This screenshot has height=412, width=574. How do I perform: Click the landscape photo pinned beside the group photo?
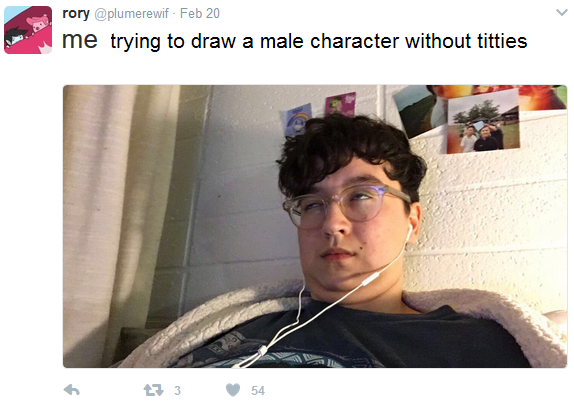pos(417,110)
